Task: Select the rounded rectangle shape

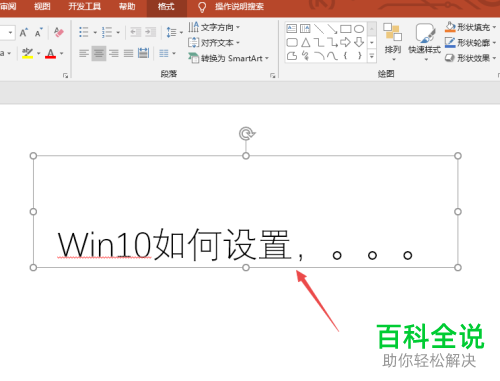Action: click(292, 42)
